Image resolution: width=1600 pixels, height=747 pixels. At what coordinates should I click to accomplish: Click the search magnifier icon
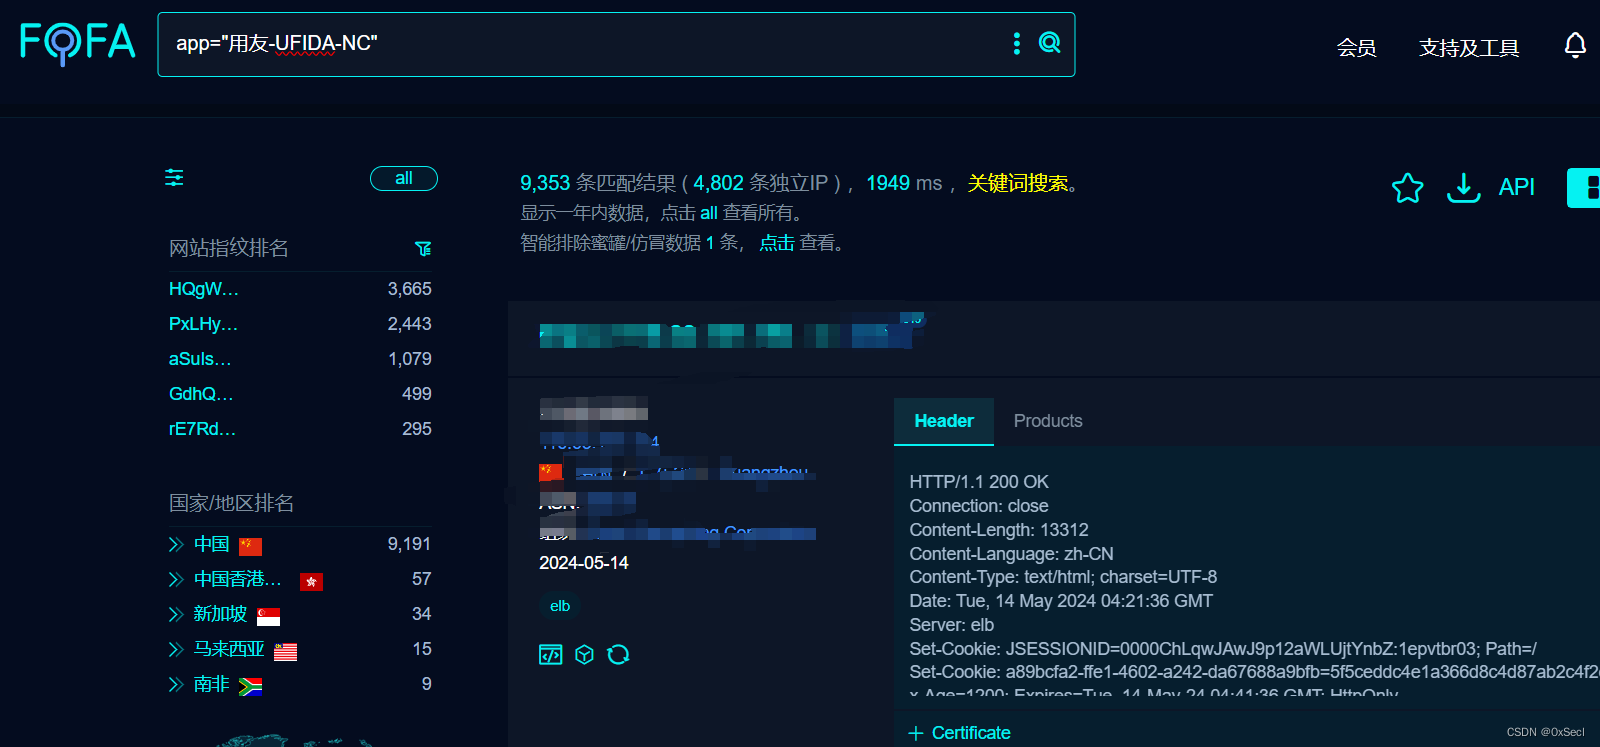coord(1049,43)
